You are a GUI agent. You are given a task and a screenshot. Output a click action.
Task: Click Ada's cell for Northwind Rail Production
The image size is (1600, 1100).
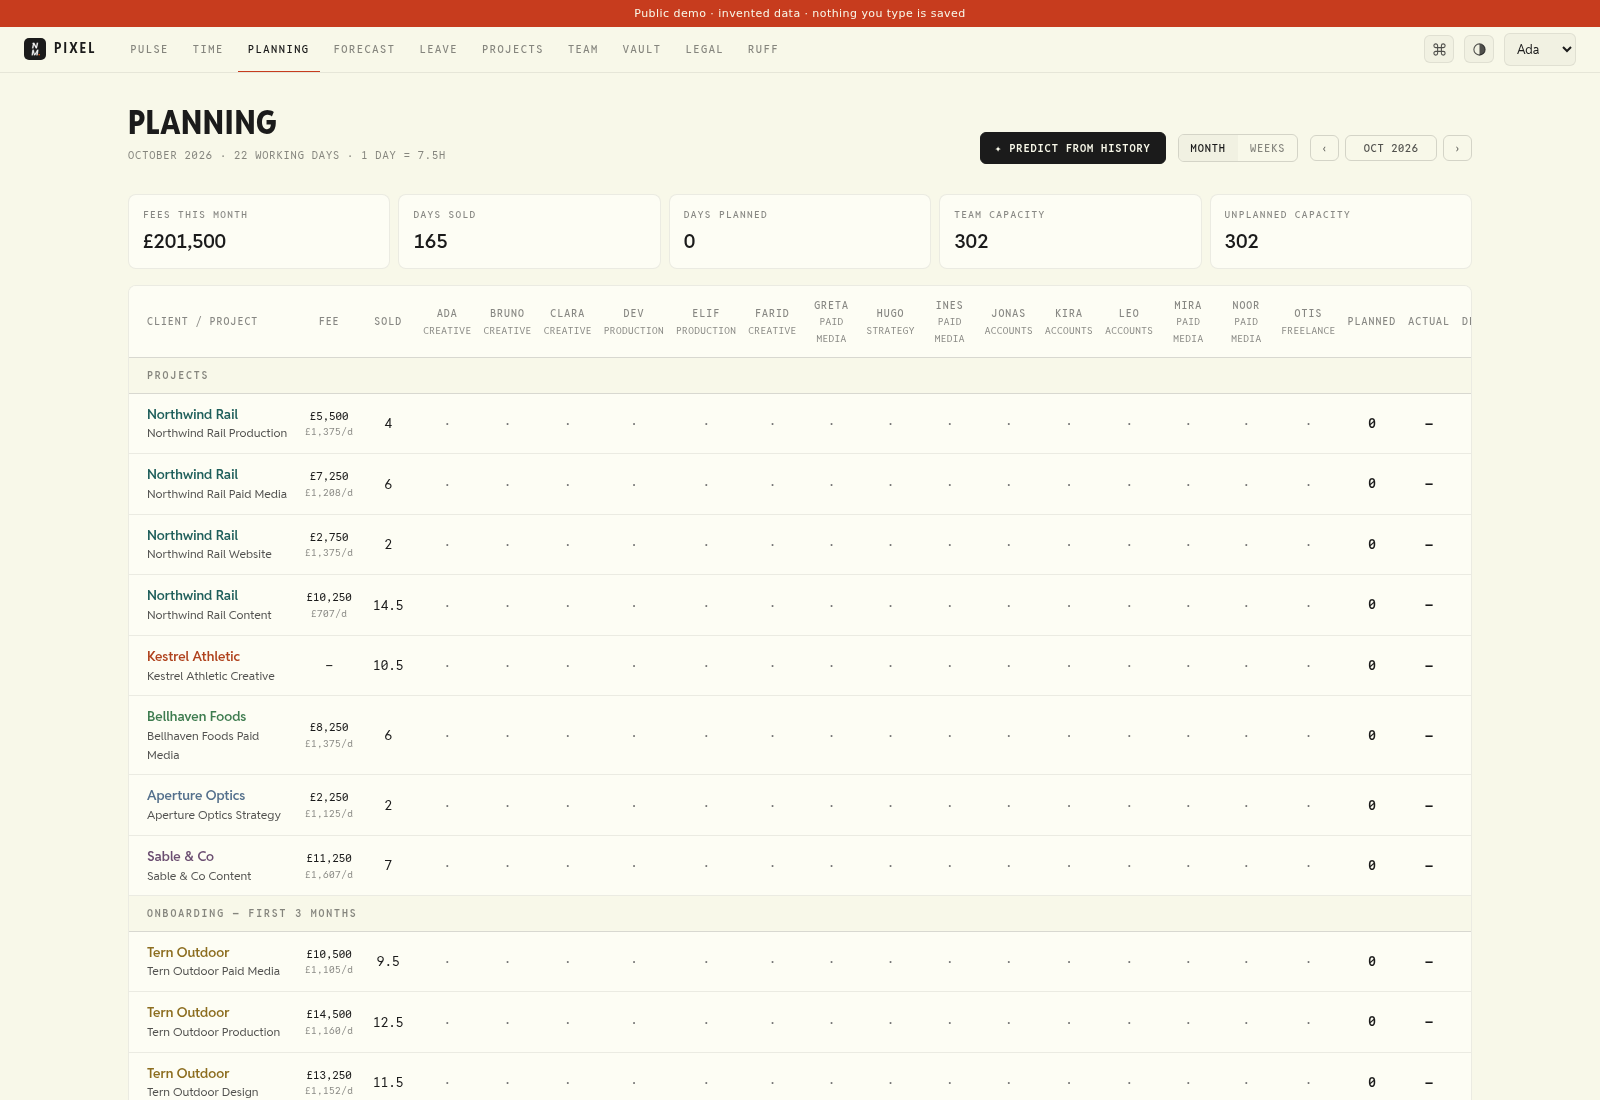tap(447, 424)
